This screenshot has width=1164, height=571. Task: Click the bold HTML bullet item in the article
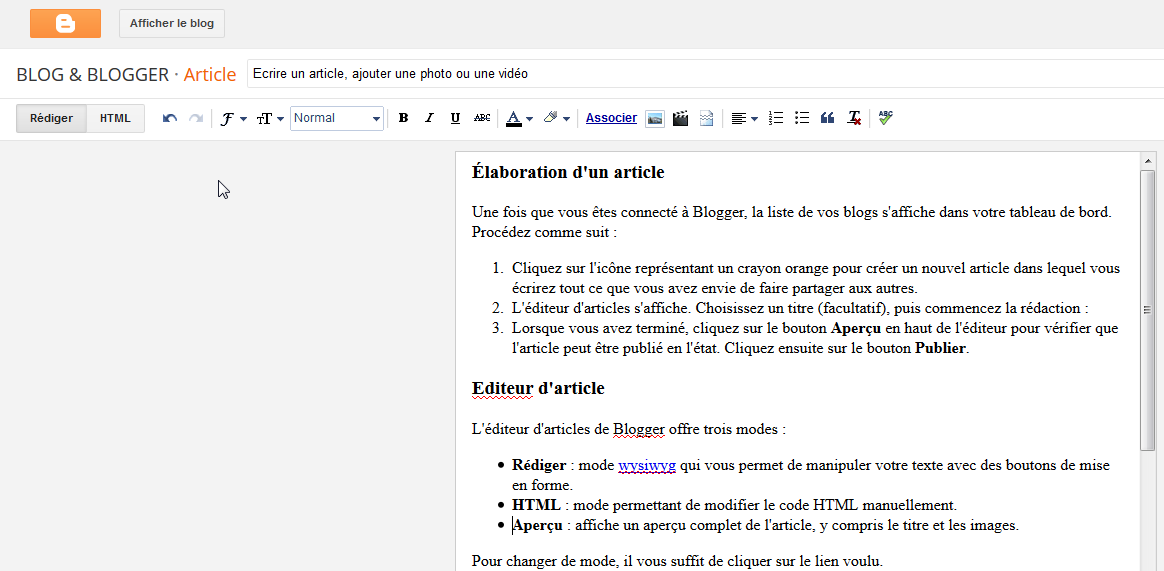[536, 506]
